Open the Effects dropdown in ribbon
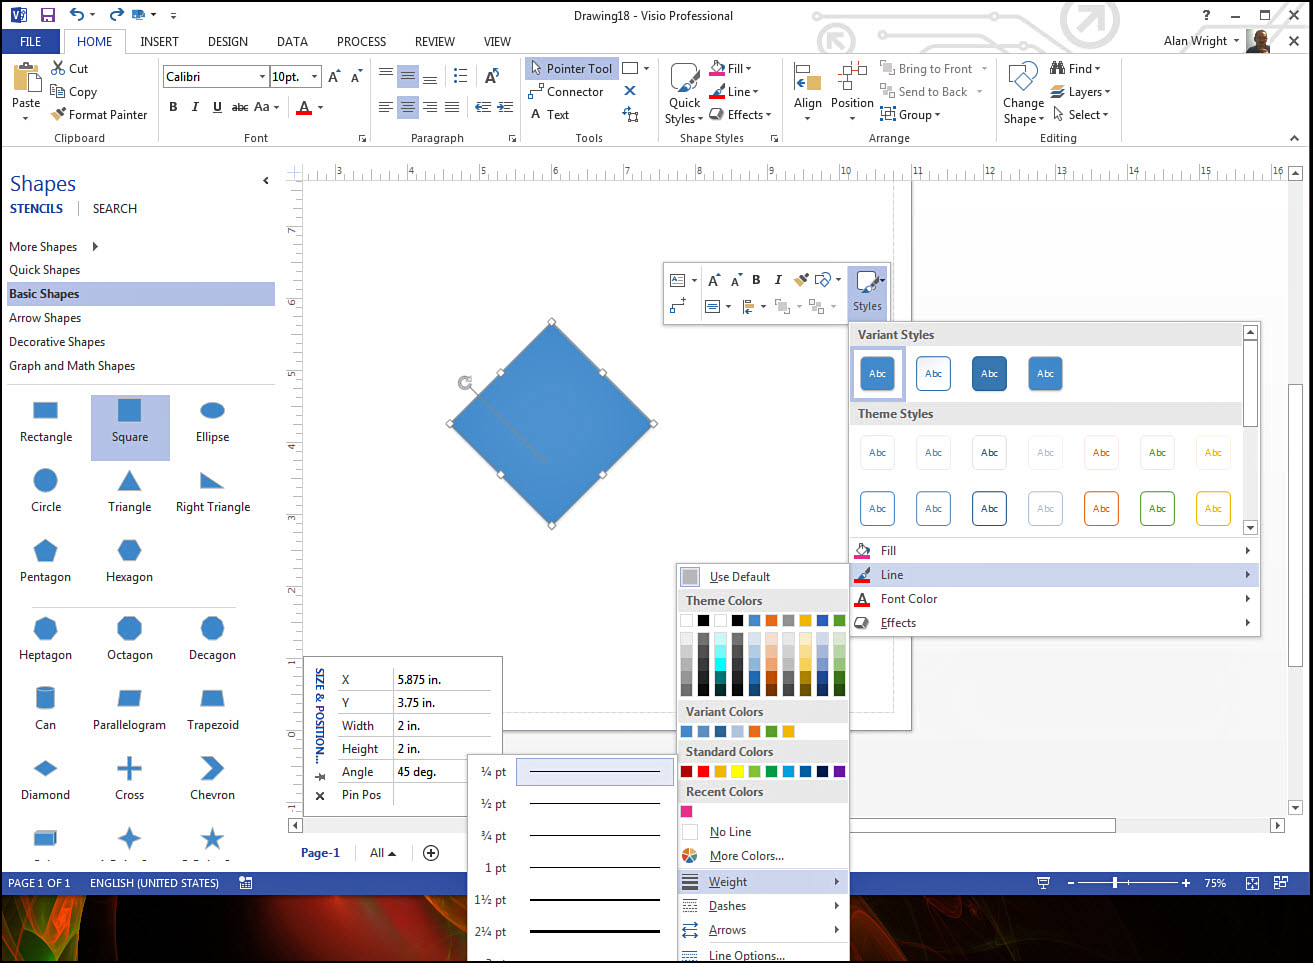The height and width of the screenshot is (963, 1313). tap(740, 114)
